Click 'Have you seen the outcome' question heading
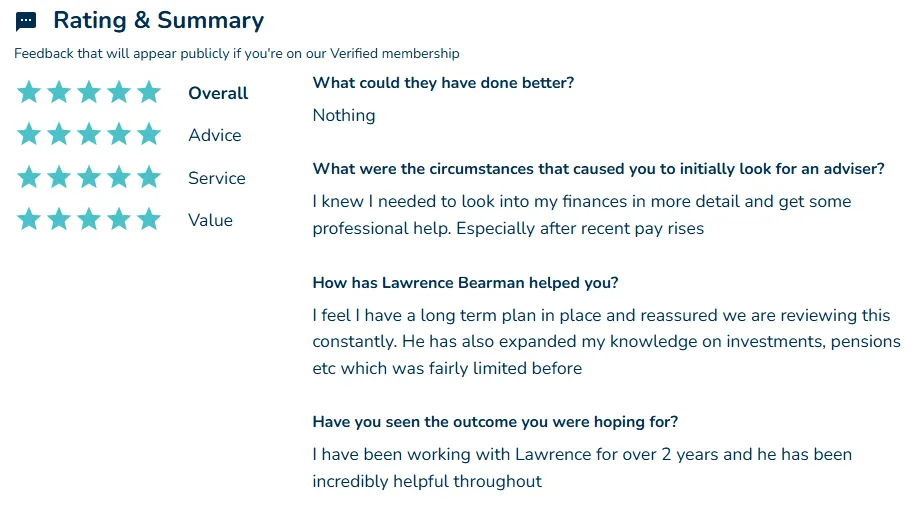 tap(495, 422)
